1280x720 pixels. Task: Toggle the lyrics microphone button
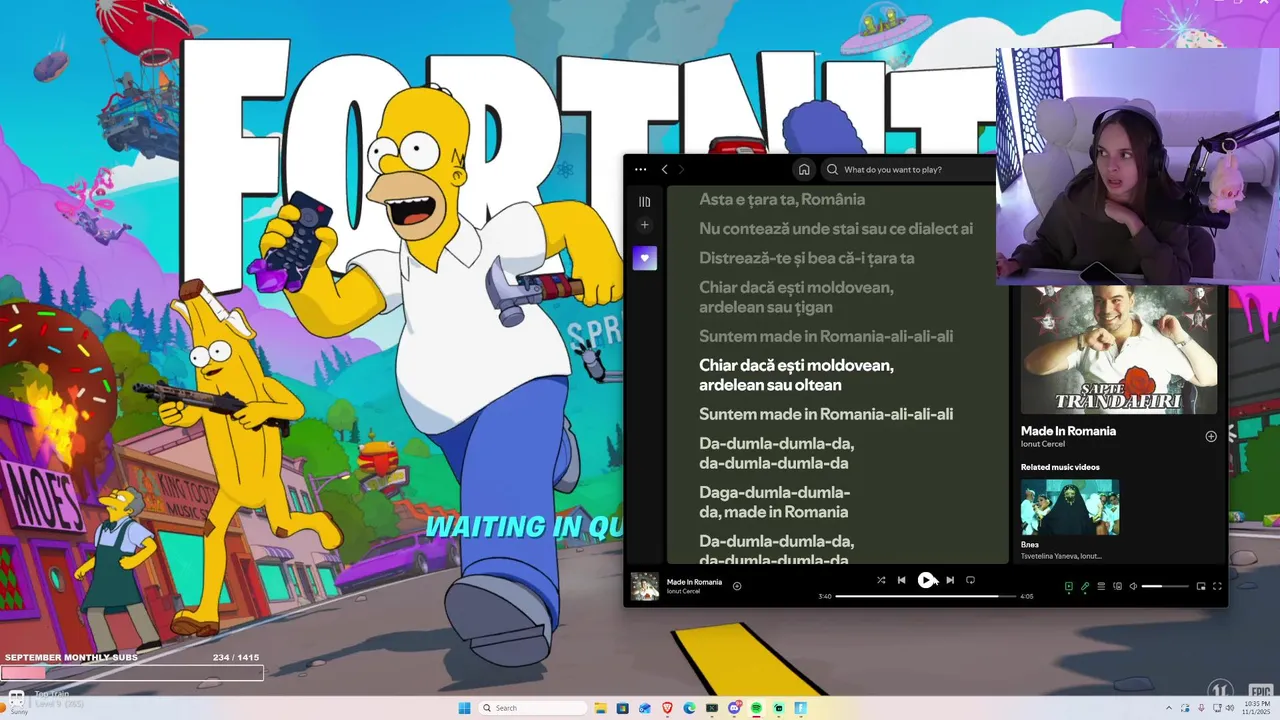[1085, 586]
